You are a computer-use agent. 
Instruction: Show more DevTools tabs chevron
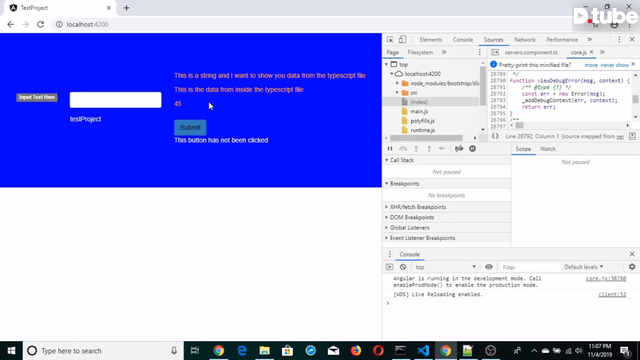[589, 40]
